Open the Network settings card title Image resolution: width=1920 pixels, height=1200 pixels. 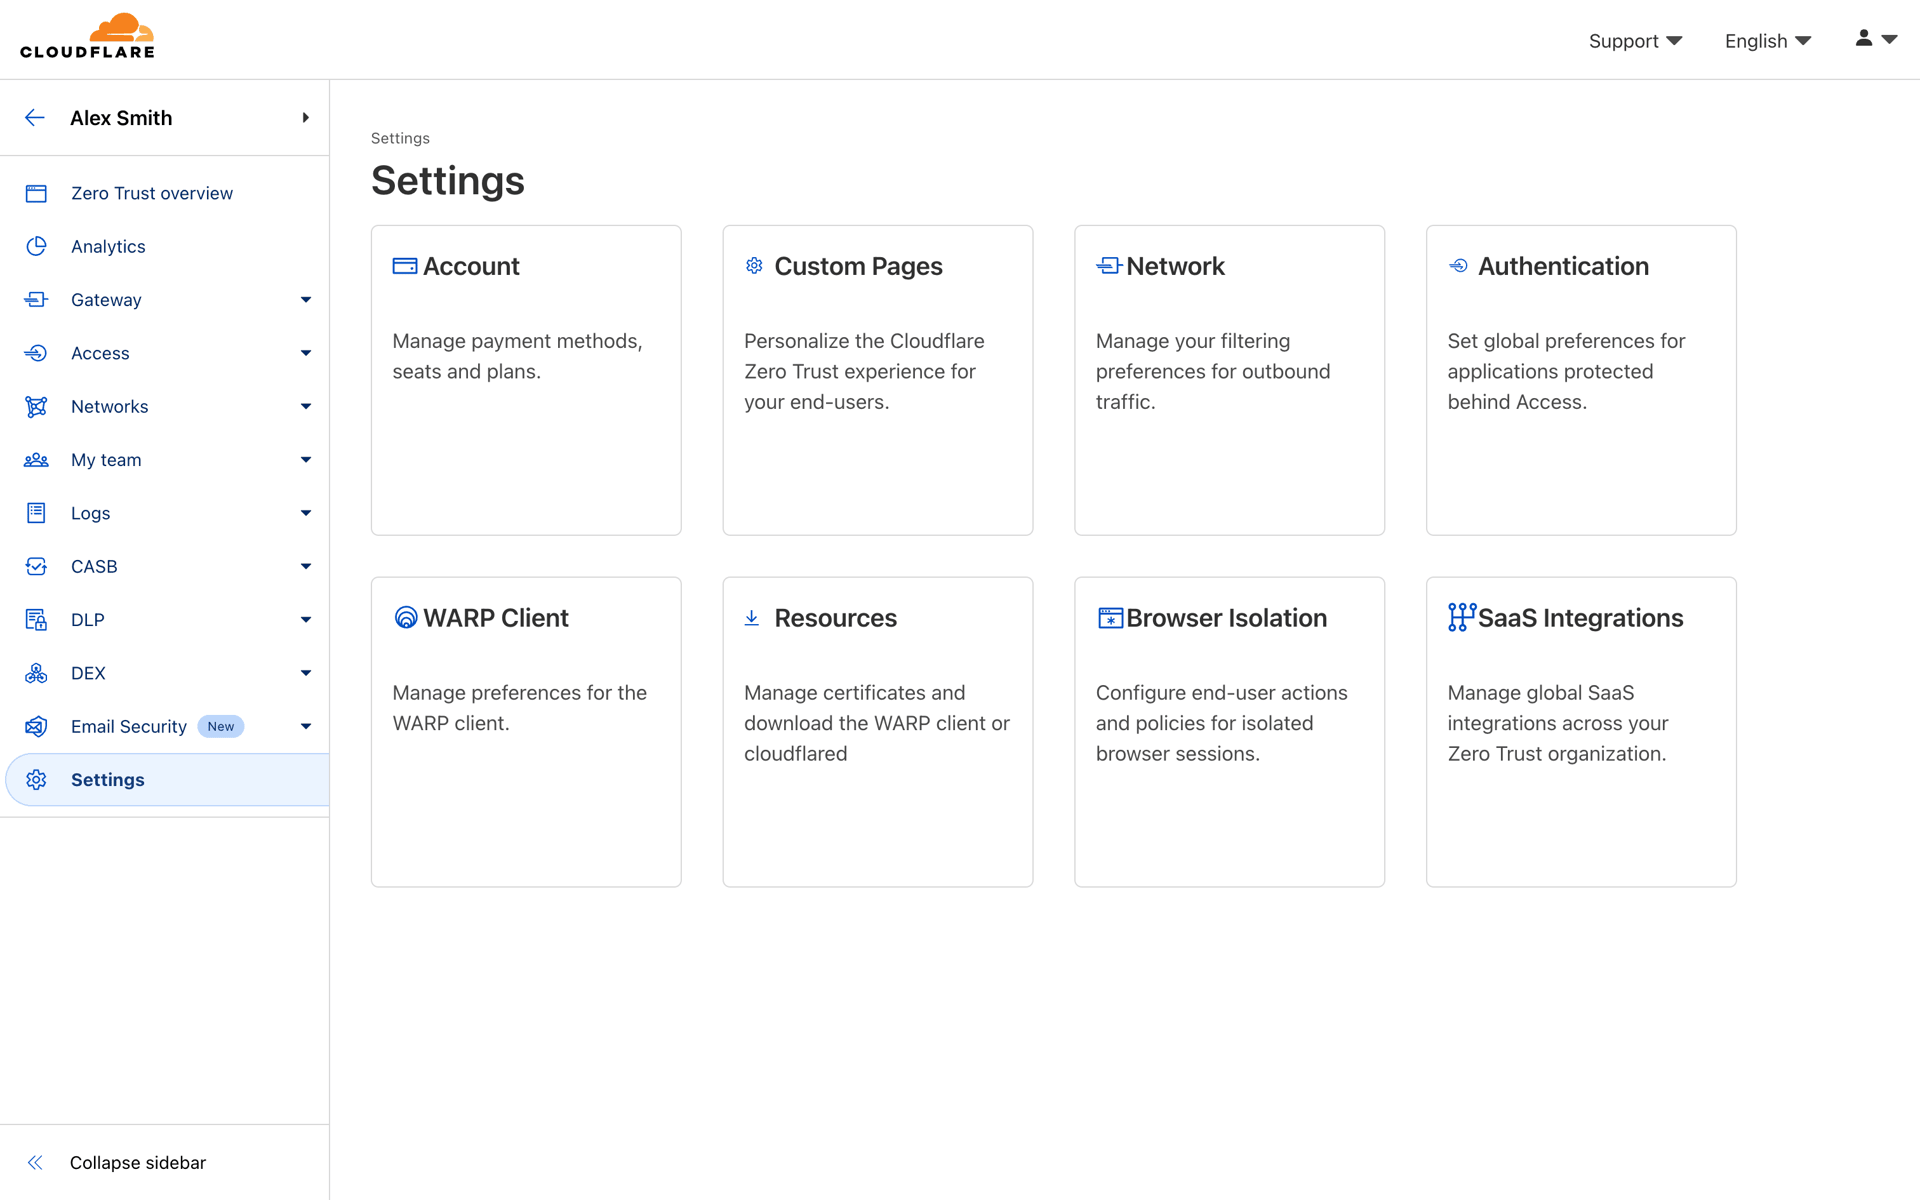[x=1175, y=266]
